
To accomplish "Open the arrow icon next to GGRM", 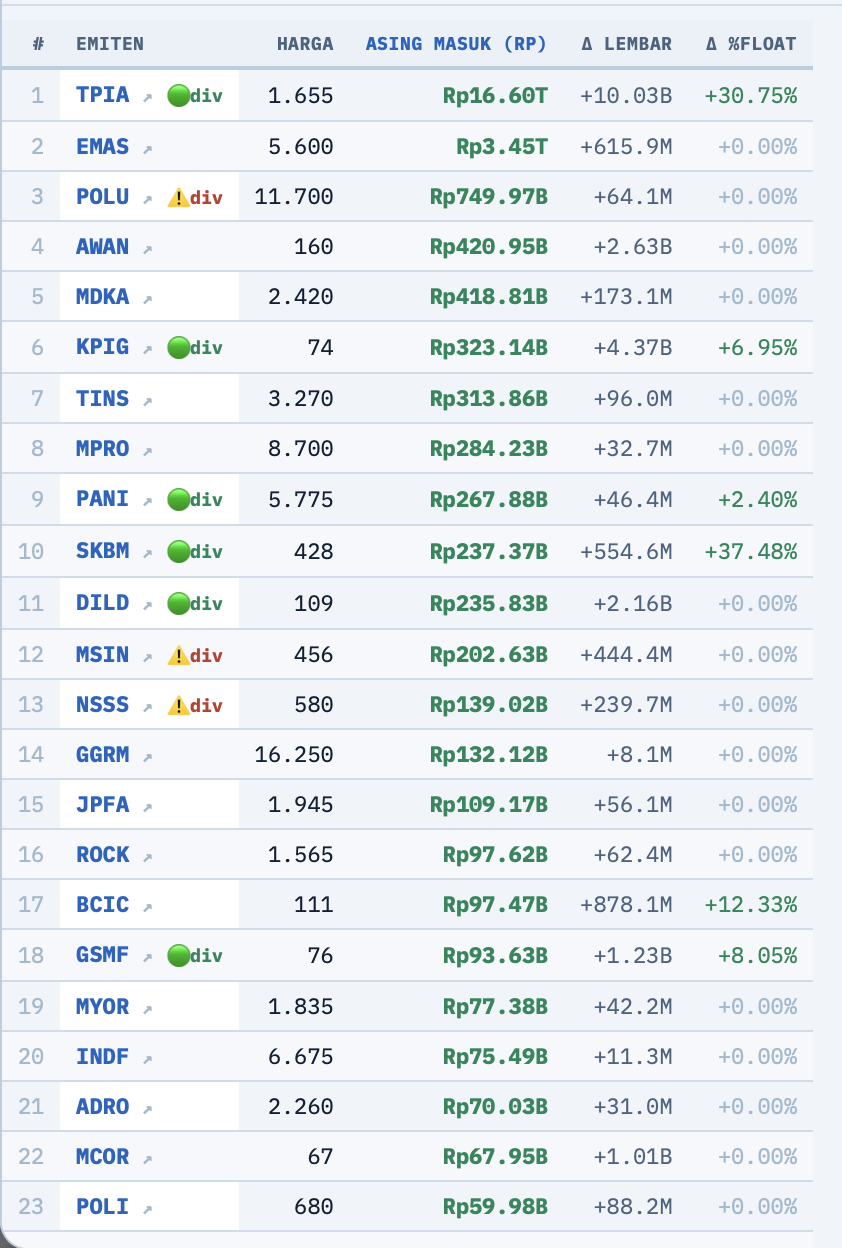I will pyautogui.click(x=147, y=757).
